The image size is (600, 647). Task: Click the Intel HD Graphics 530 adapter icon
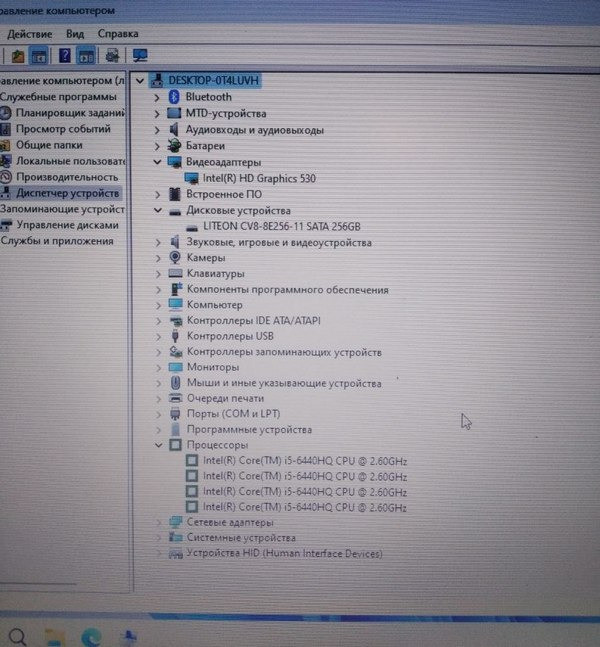191,178
